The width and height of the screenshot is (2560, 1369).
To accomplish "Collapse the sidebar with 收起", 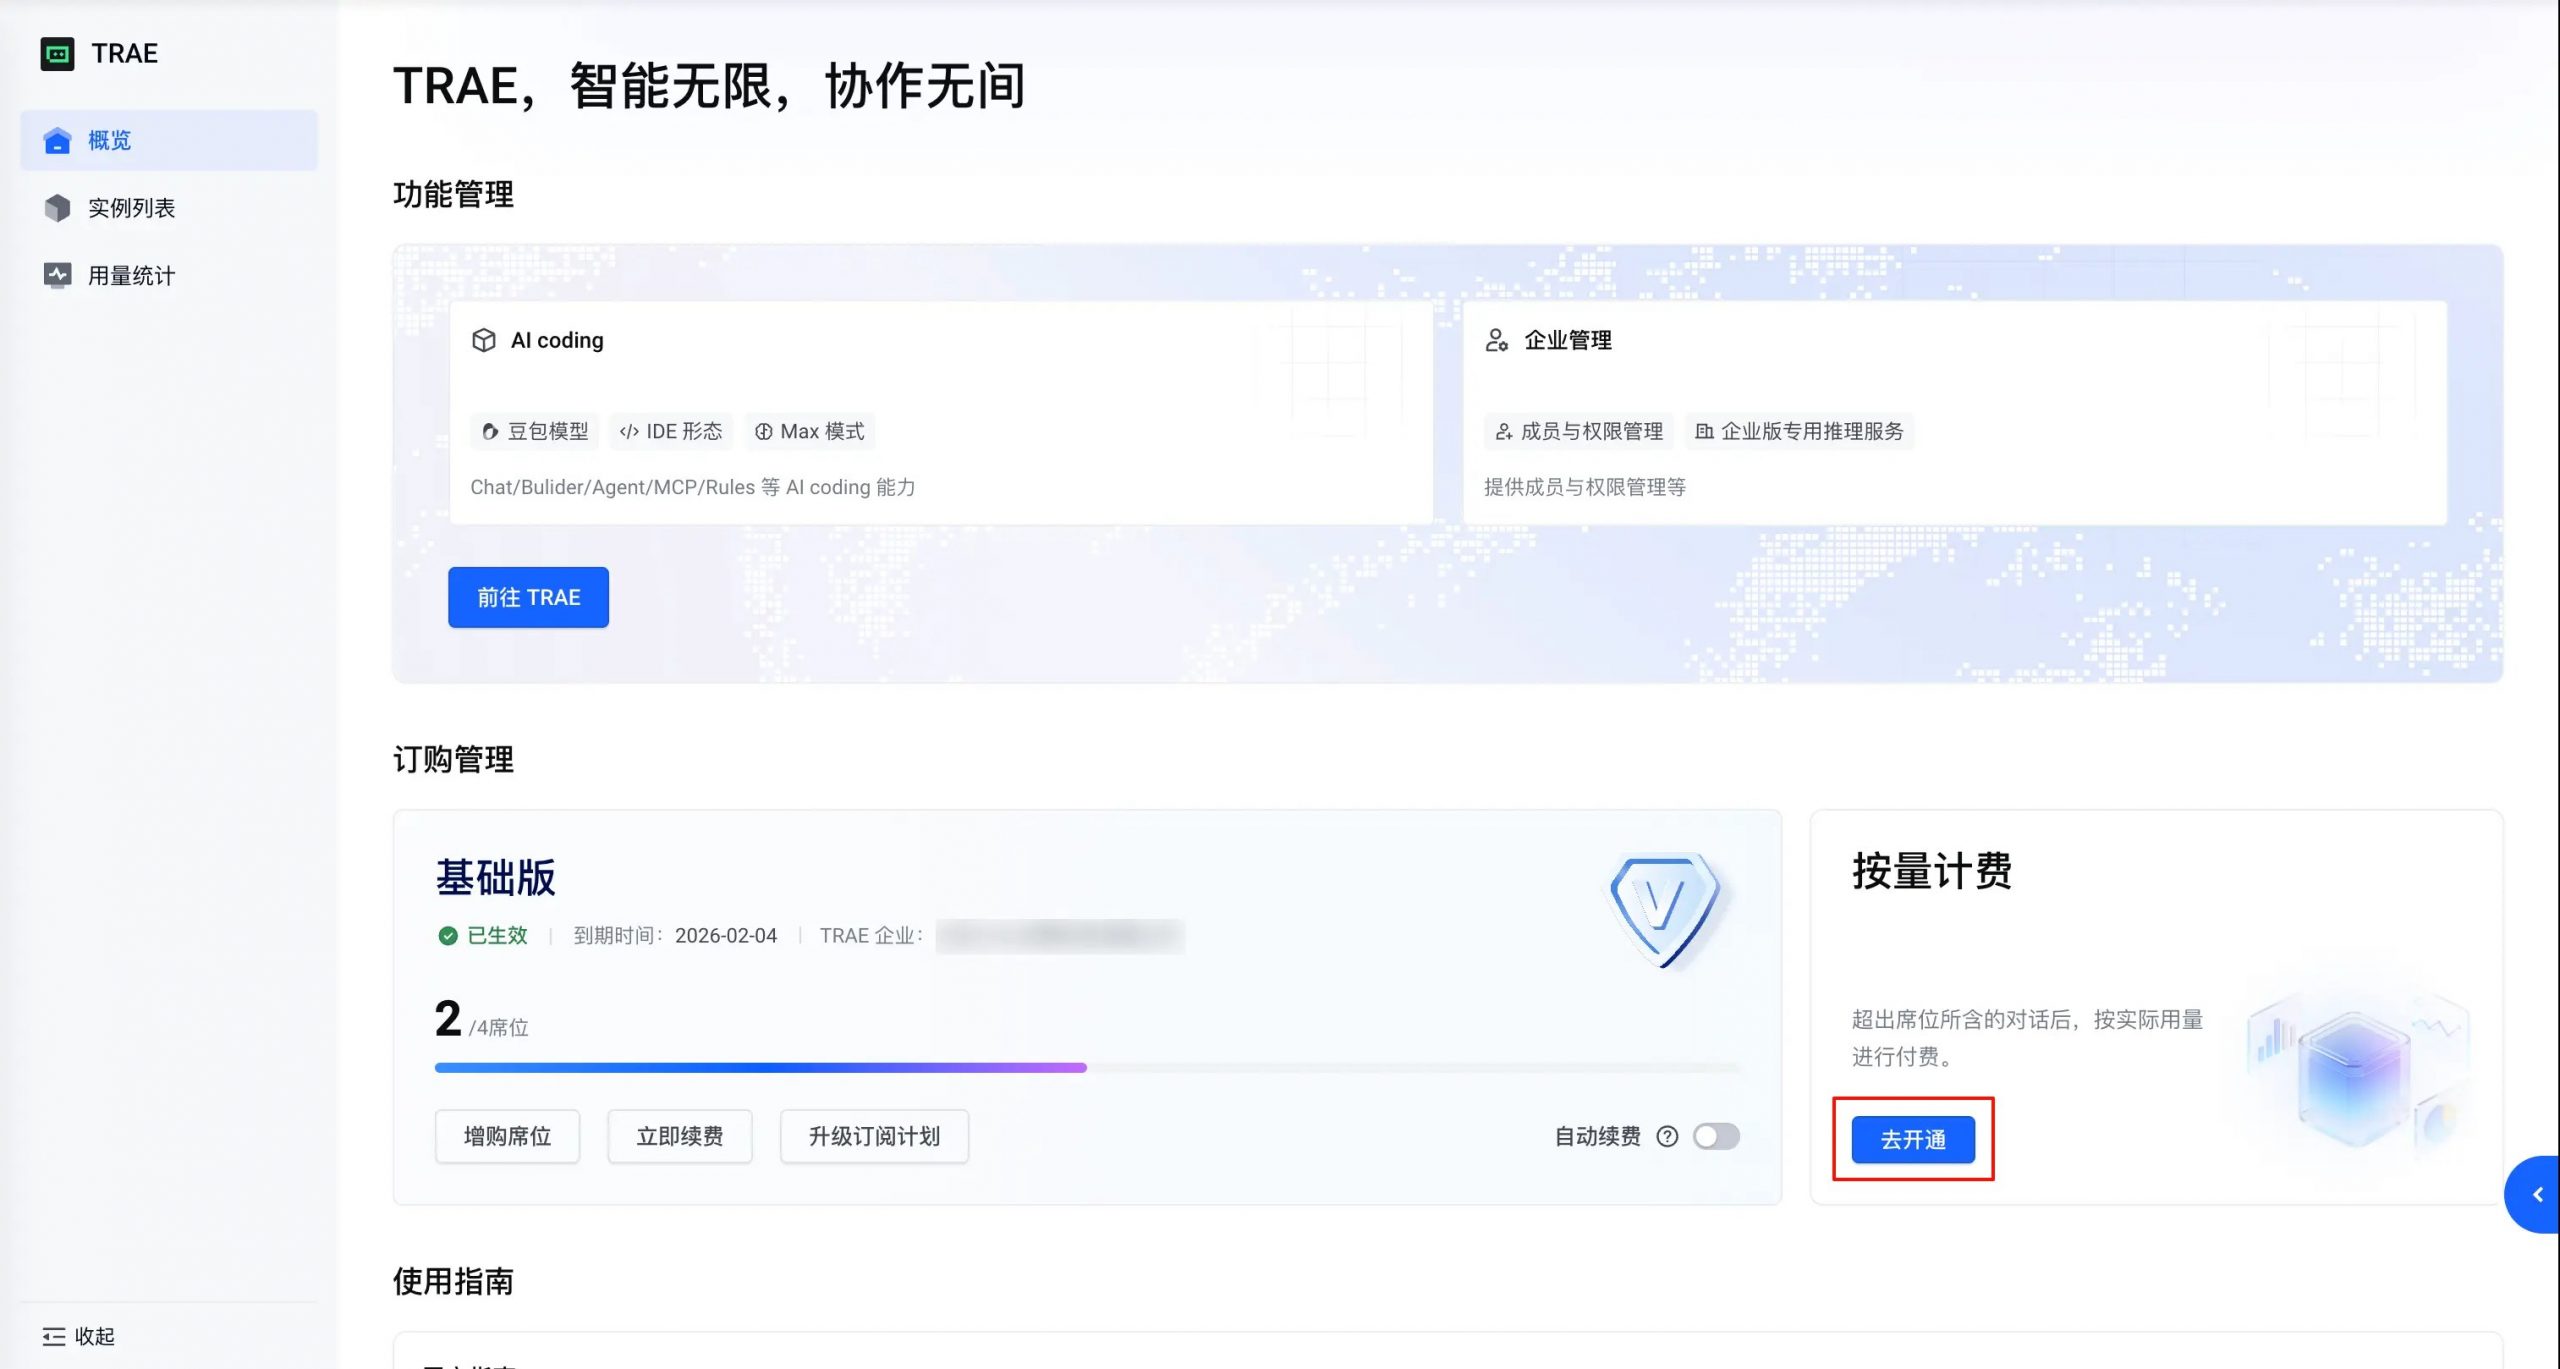I will coord(79,1336).
